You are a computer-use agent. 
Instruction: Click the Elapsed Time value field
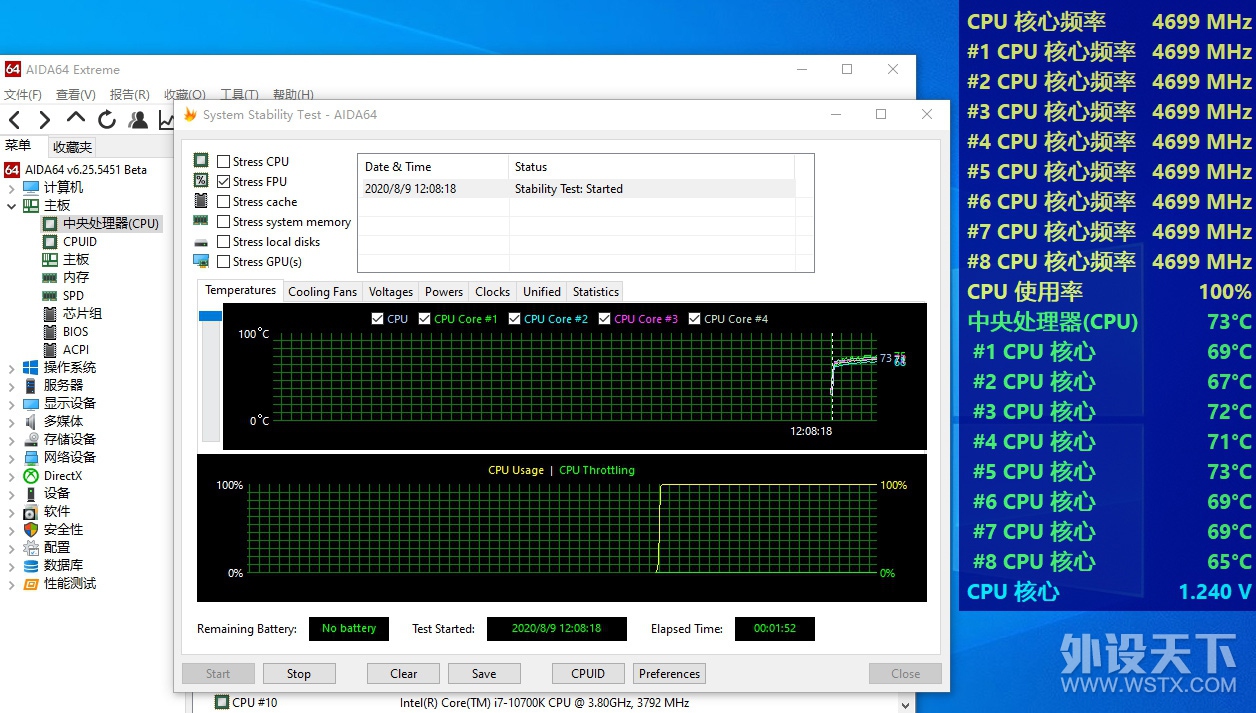pyautogui.click(x=774, y=629)
